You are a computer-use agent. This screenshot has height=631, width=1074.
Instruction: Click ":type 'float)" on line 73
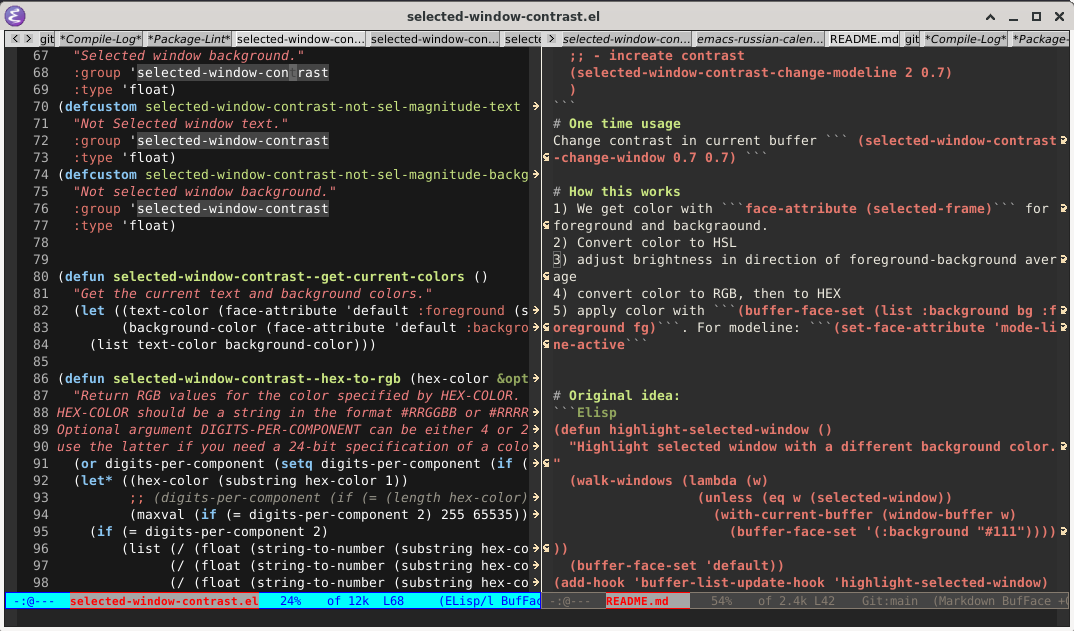pyautogui.click(x=125, y=158)
